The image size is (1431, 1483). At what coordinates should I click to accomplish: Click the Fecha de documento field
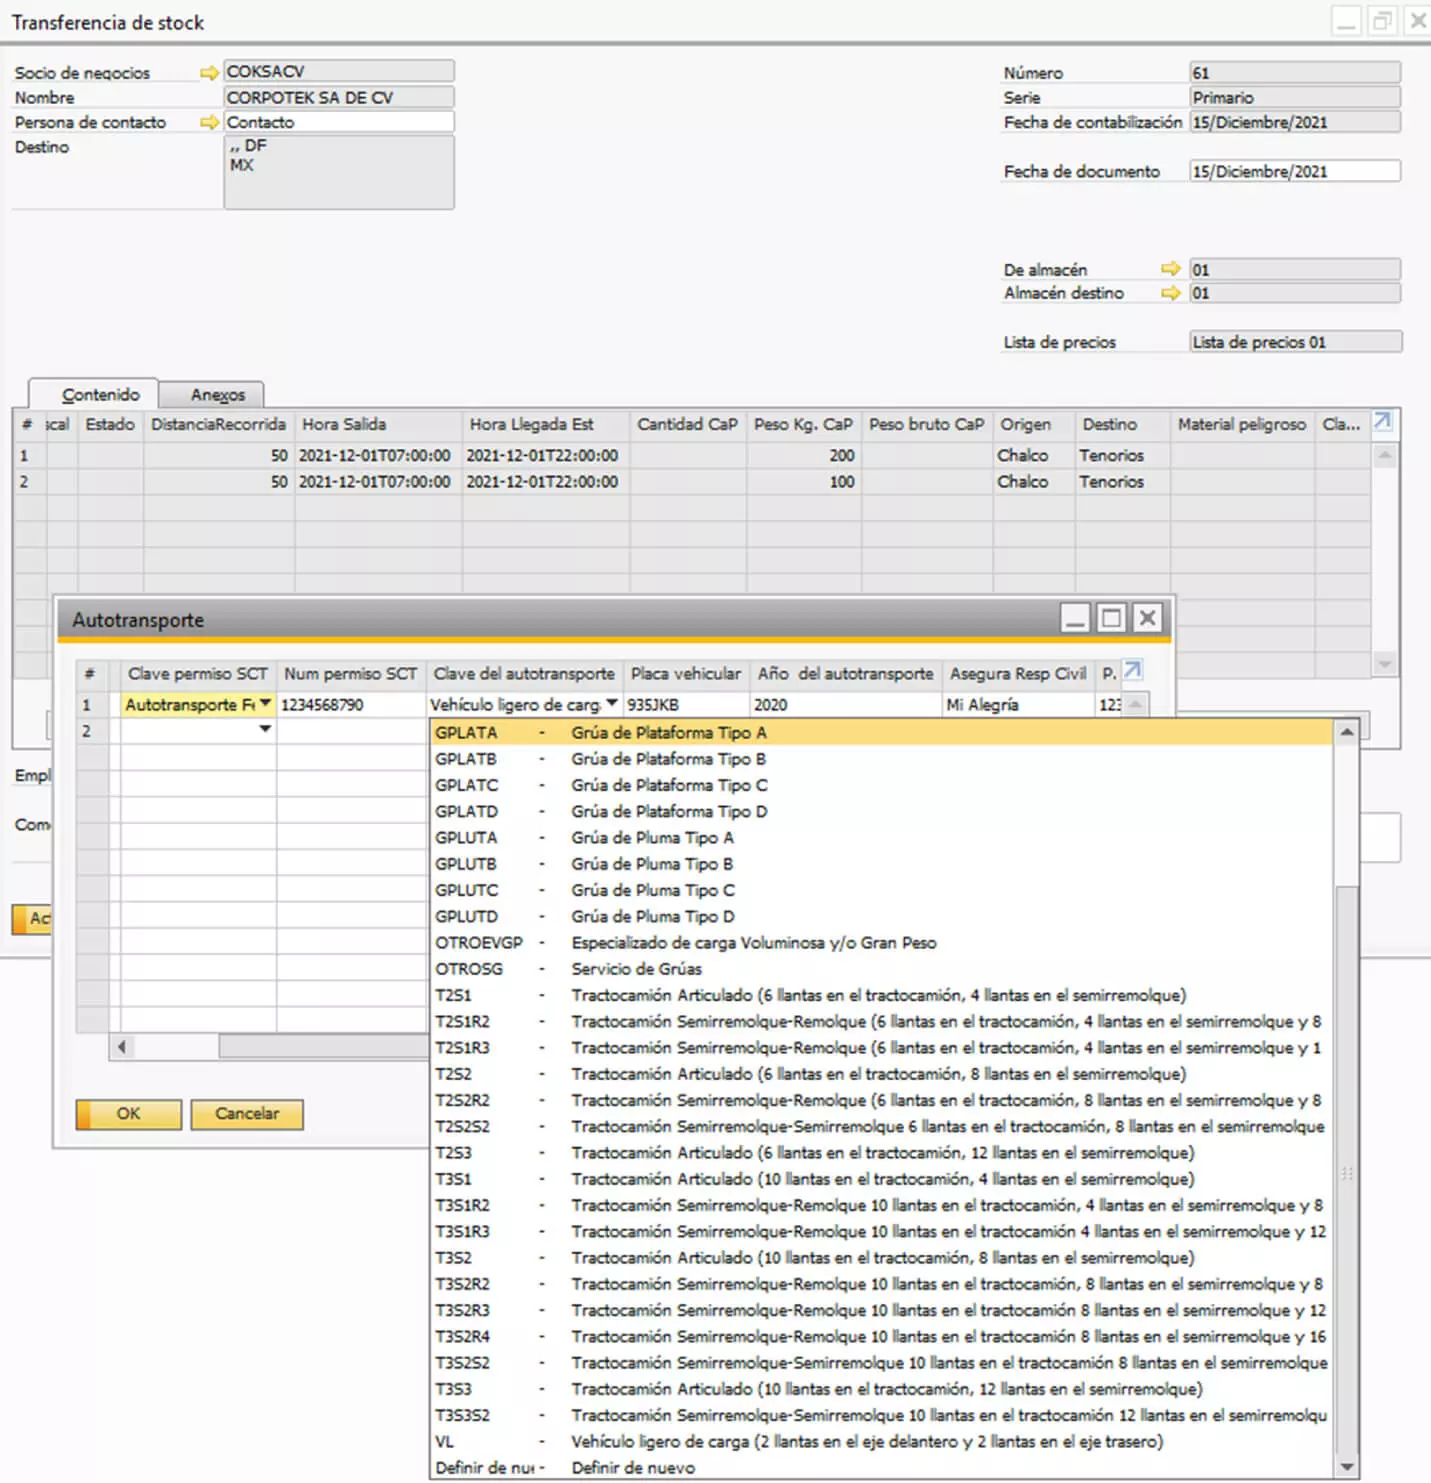pos(1294,171)
